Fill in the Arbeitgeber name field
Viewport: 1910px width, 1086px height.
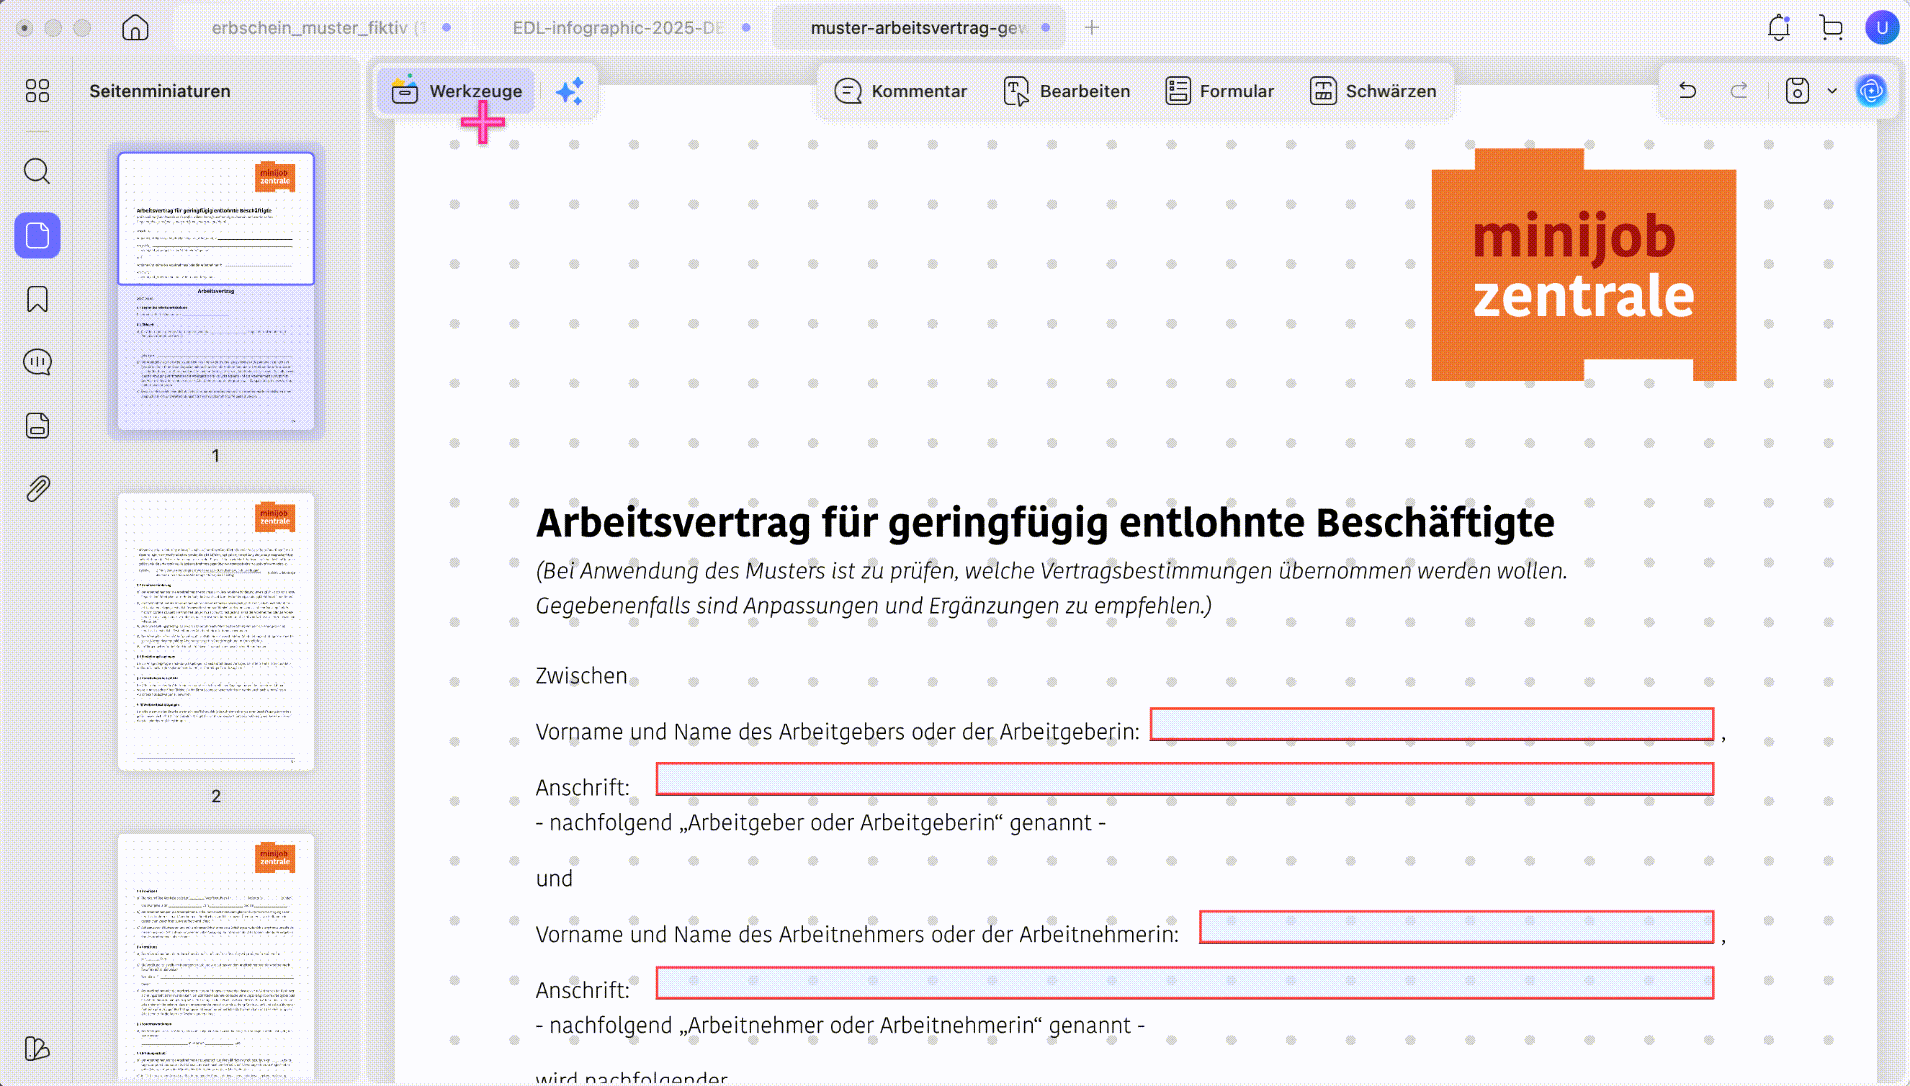1431,724
